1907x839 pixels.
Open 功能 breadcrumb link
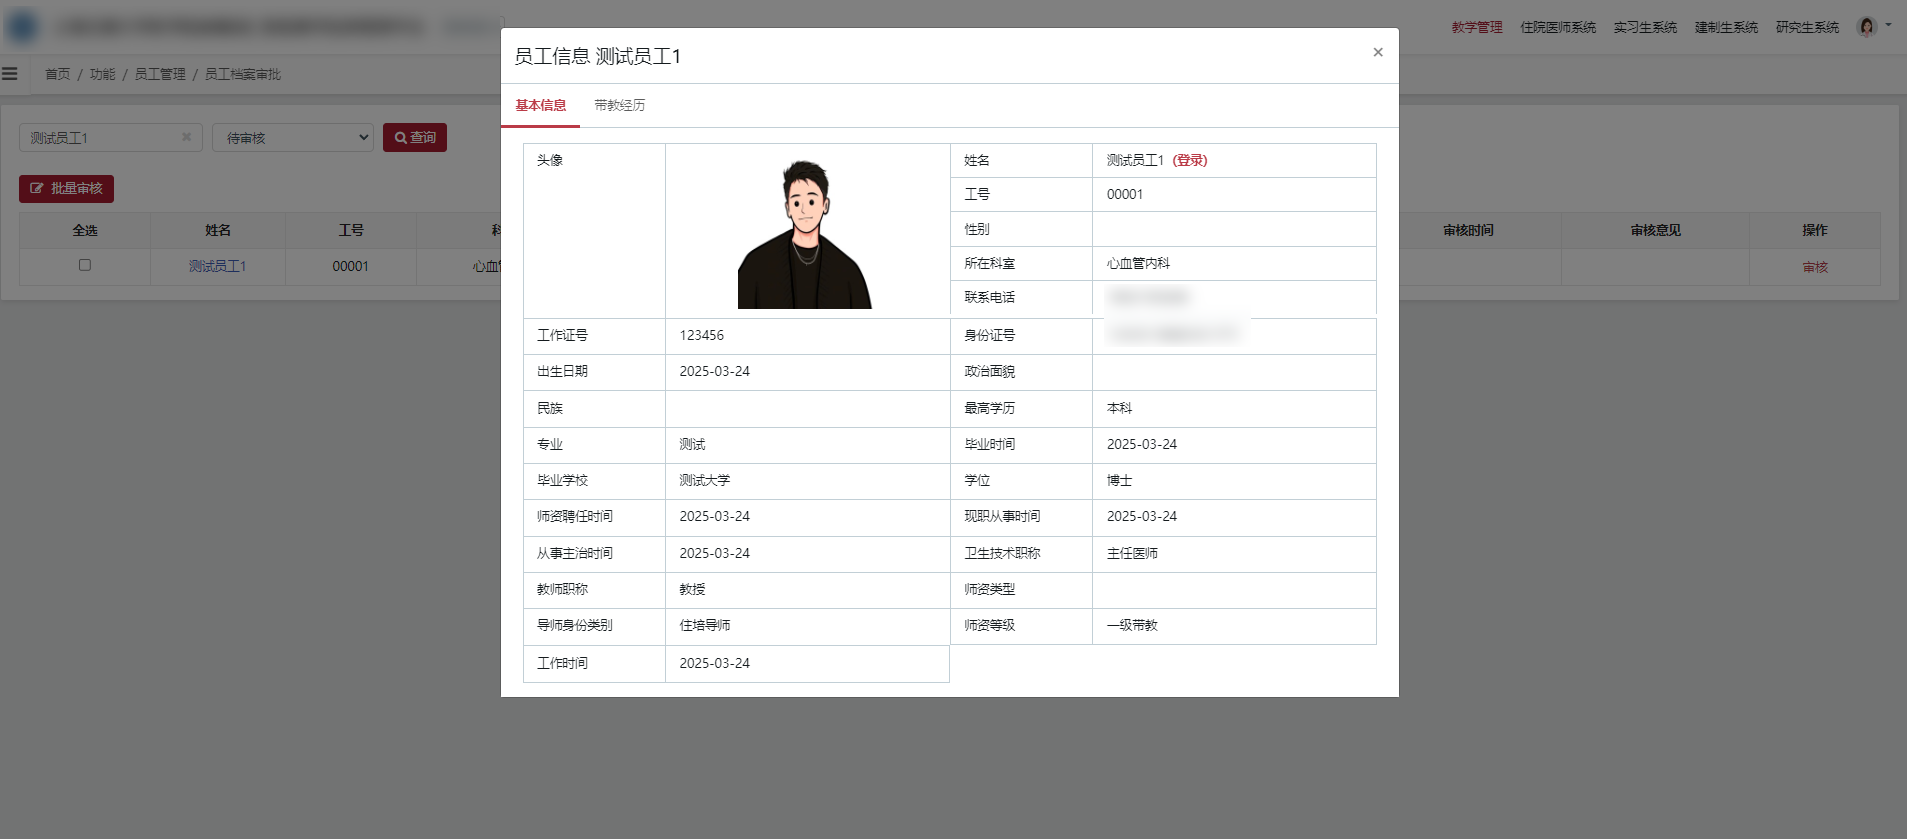click(x=103, y=74)
